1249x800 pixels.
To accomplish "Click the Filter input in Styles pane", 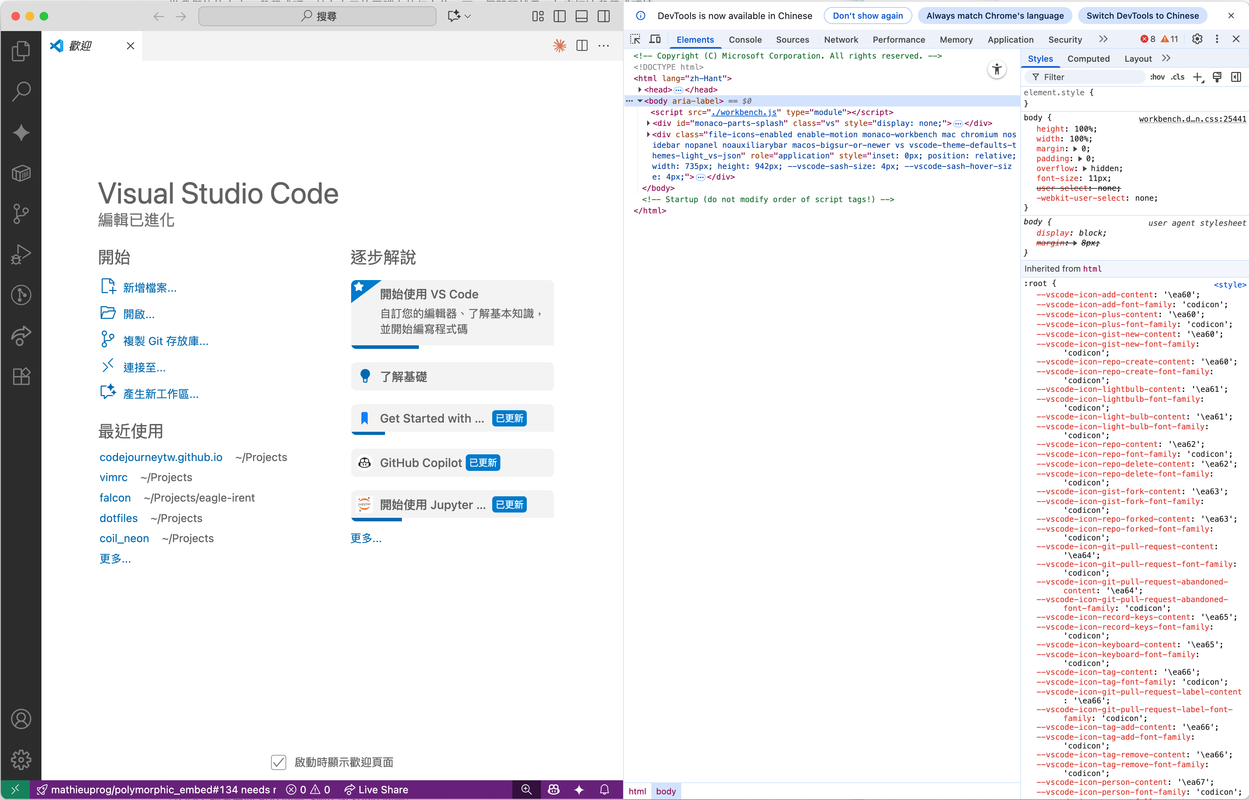I will point(1085,77).
